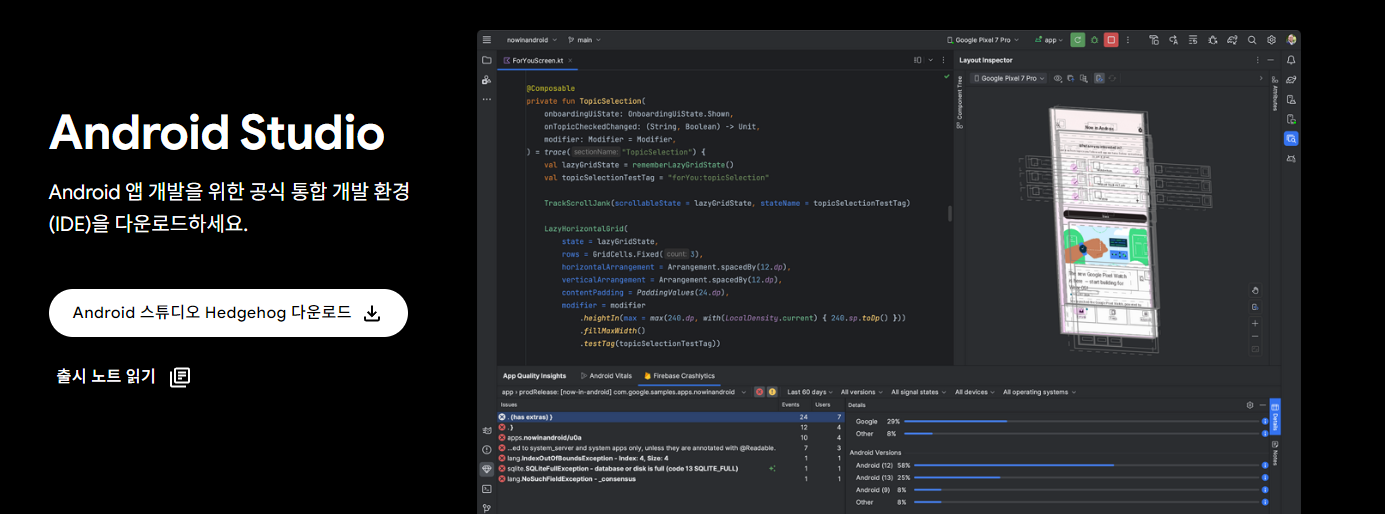Open the Attributes side tab
Image resolution: width=1385 pixels, height=514 pixels.
point(1274,92)
